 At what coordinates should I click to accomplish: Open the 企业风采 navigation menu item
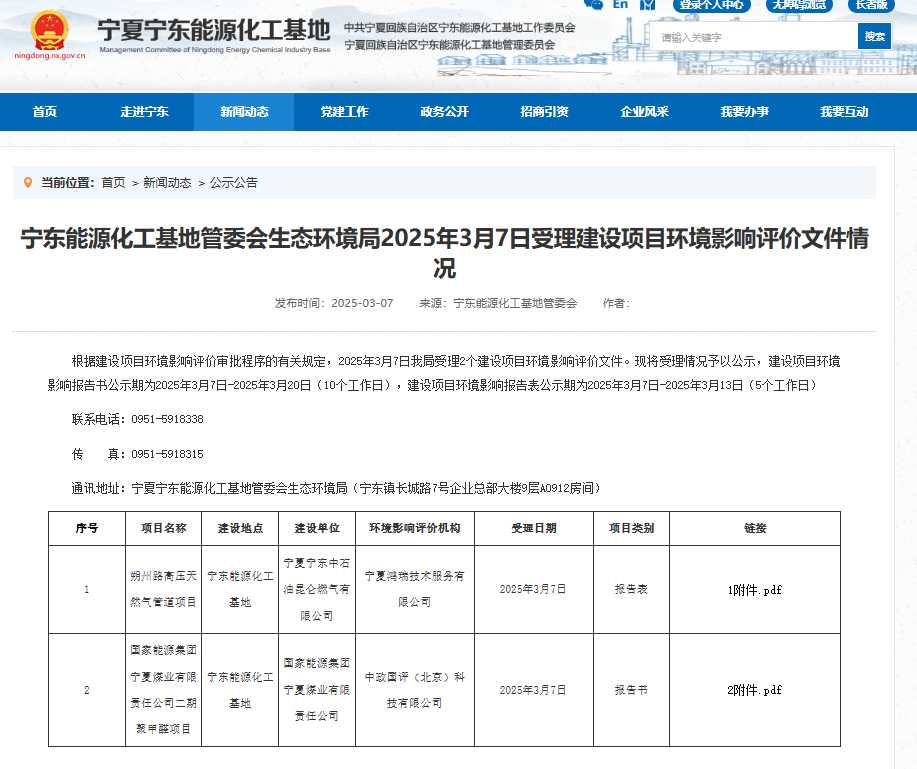click(644, 112)
